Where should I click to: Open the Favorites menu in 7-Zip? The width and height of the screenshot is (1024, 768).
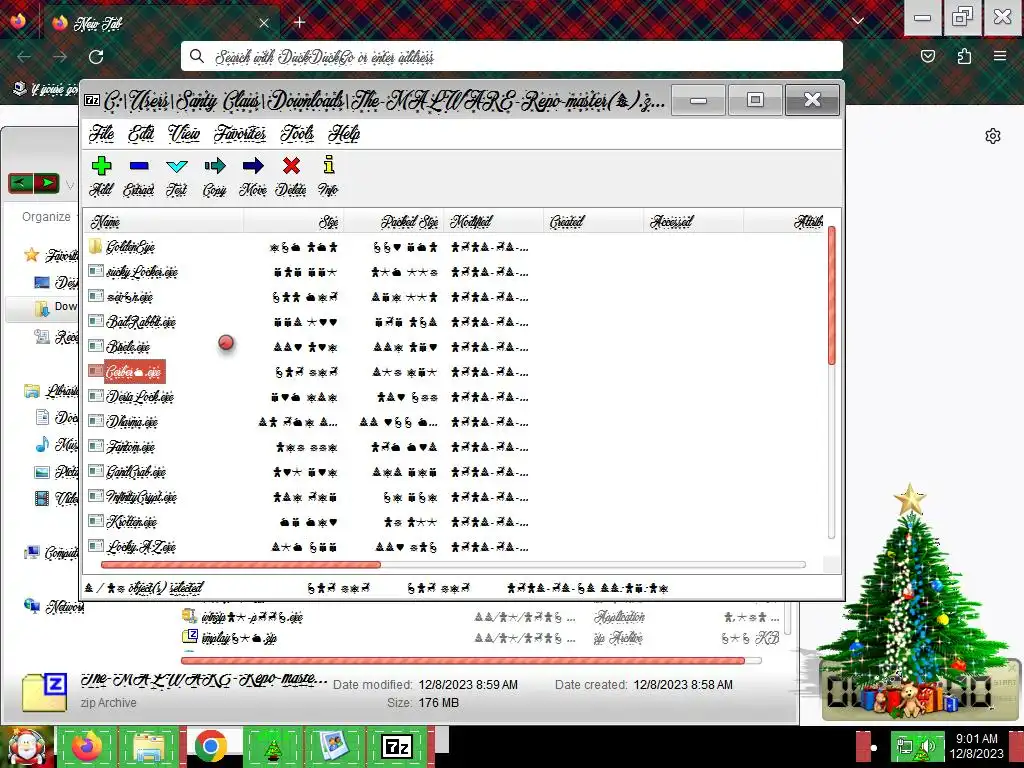point(240,133)
